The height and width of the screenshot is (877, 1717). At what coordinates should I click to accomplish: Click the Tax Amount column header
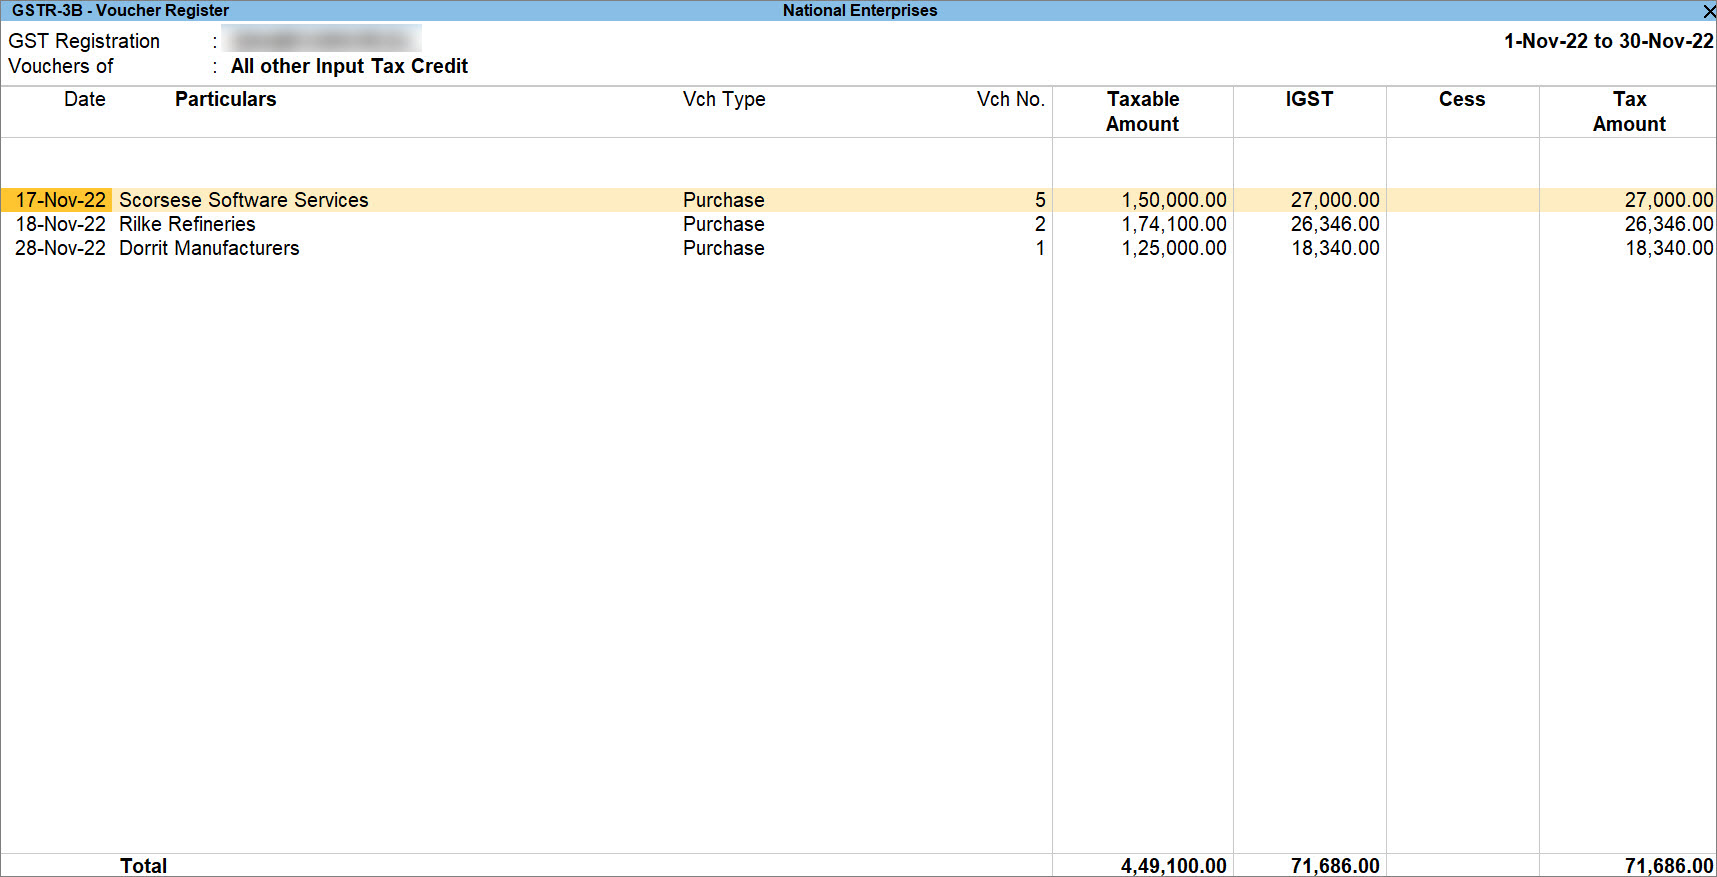click(x=1629, y=112)
